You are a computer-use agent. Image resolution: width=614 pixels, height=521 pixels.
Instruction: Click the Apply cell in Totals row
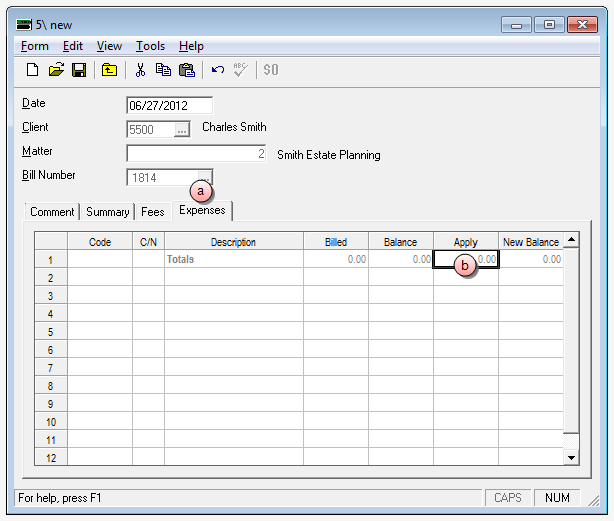pyautogui.click(x=466, y=259)
